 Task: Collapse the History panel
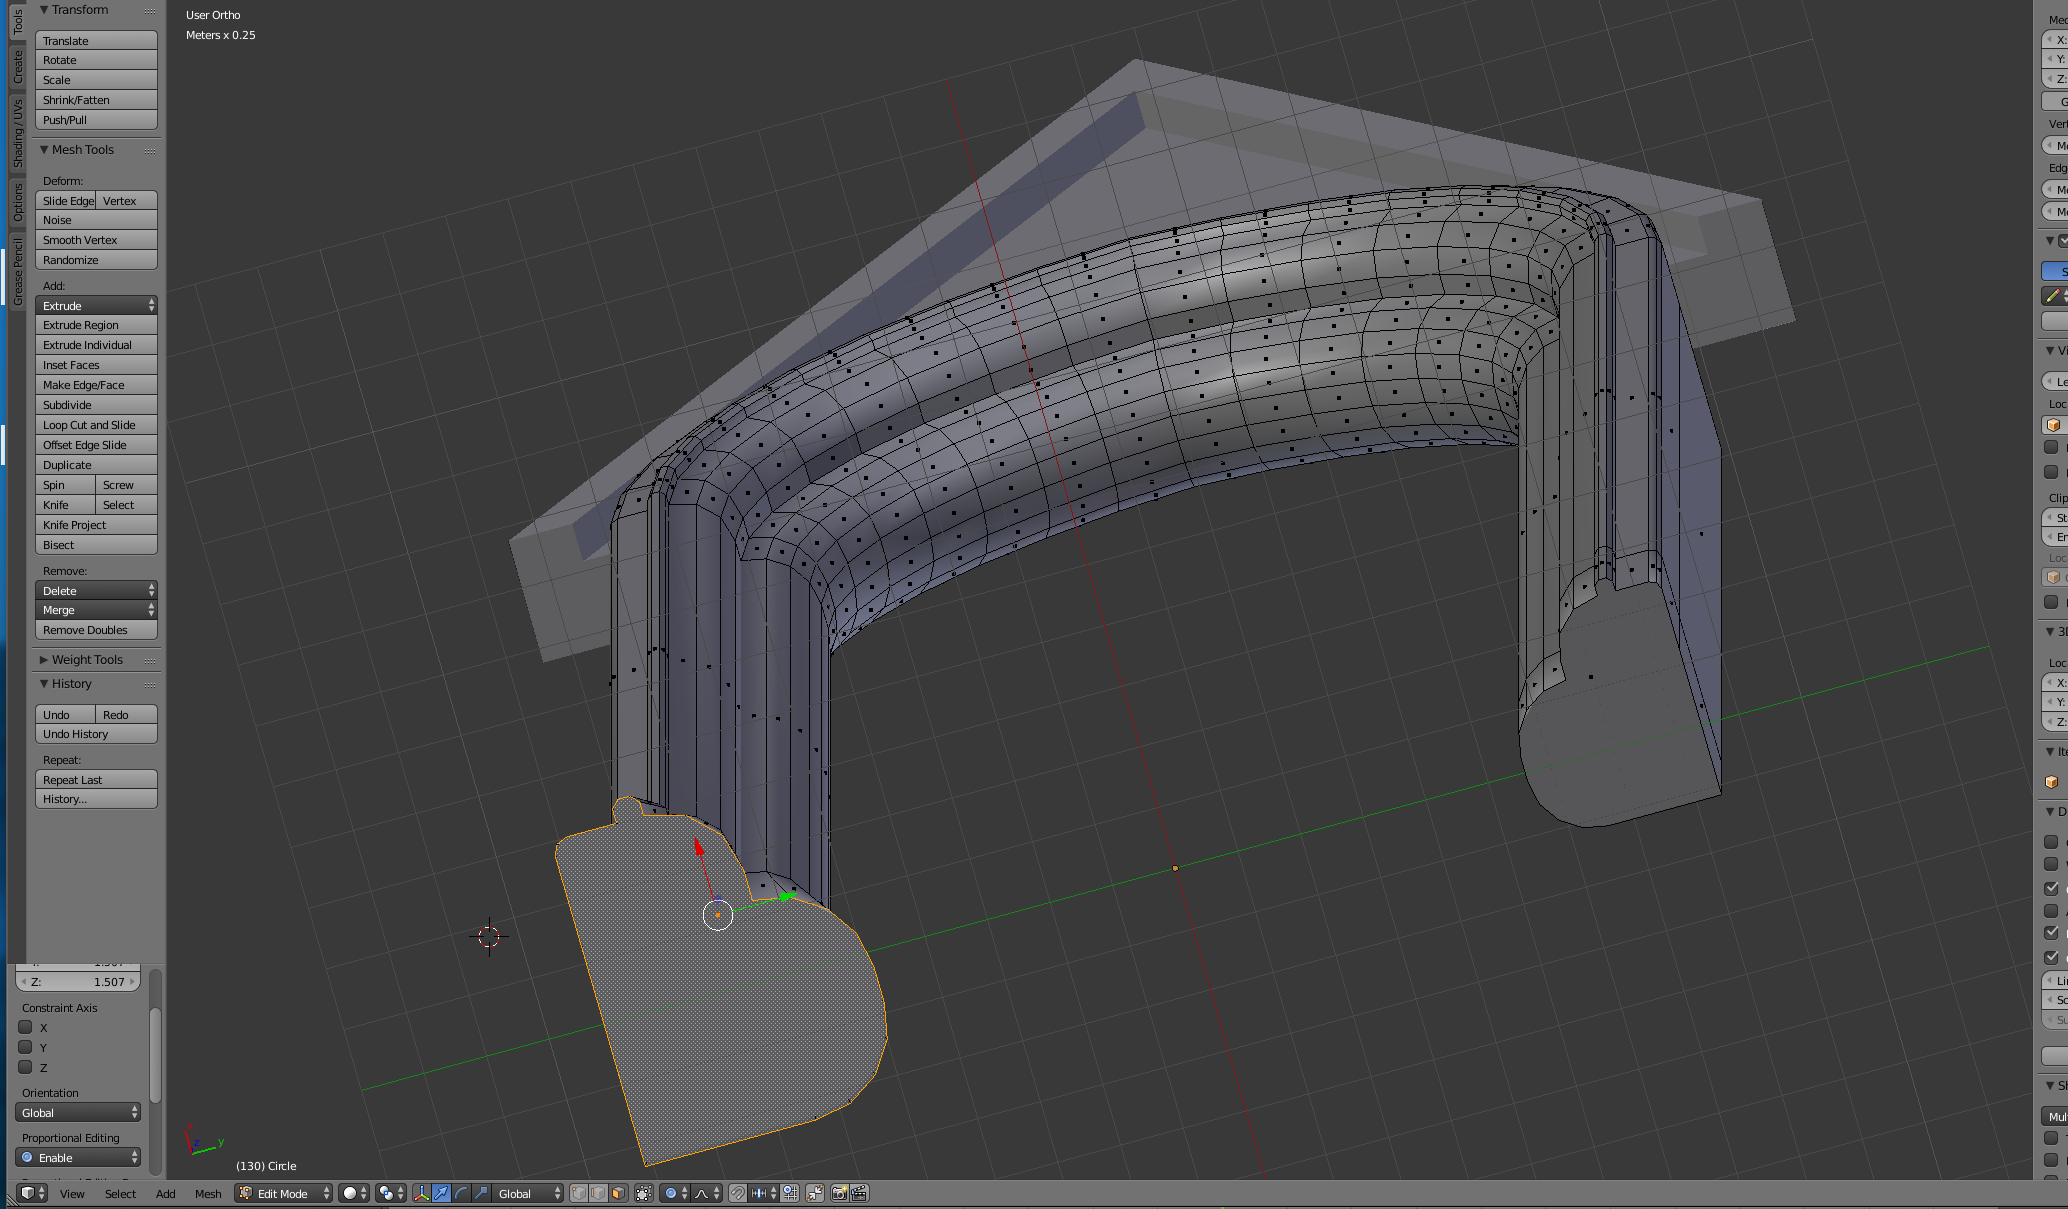point(44,684)
